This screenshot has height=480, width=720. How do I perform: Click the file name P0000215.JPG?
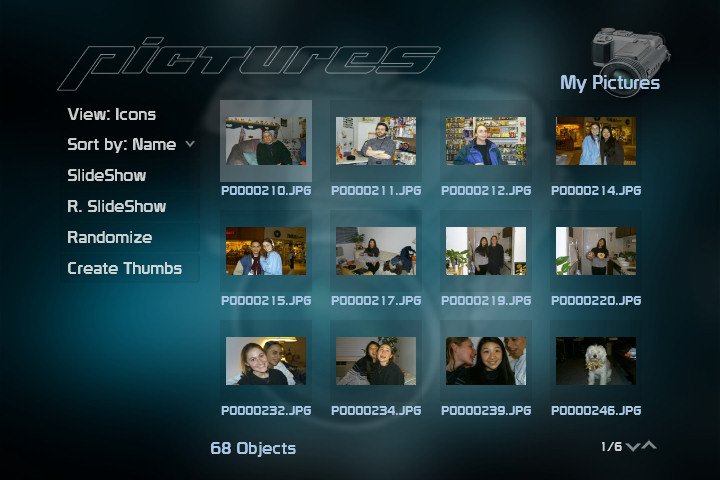coord(266,301)
